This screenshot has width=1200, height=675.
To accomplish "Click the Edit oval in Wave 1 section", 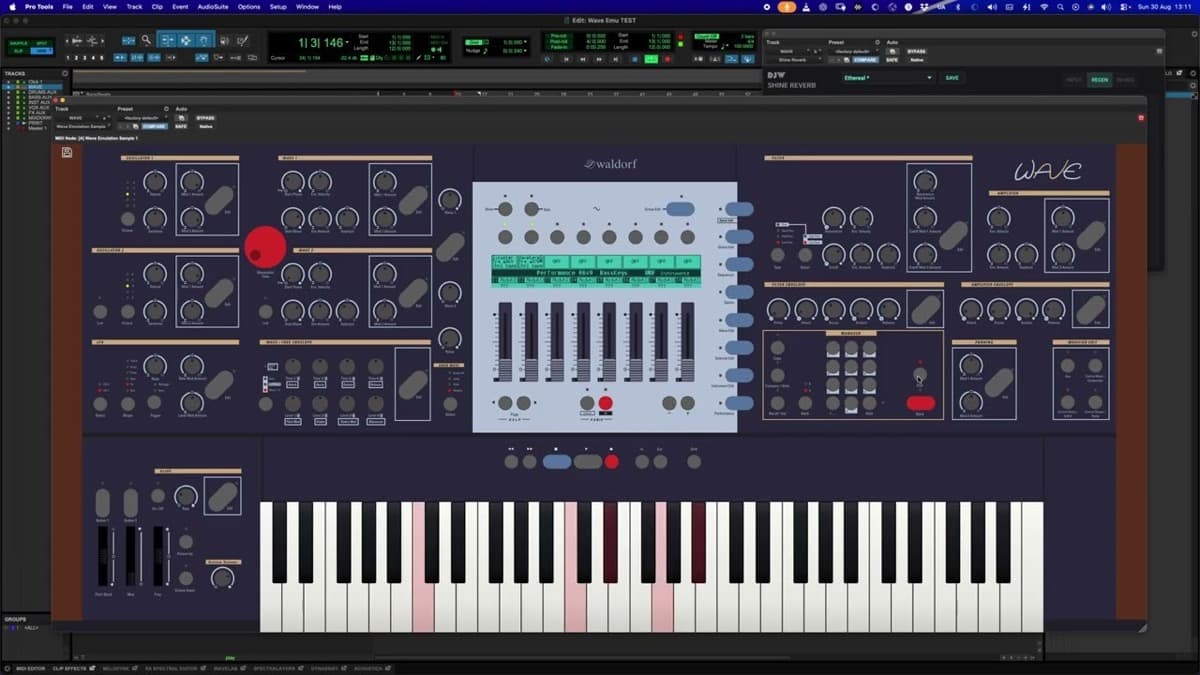I will click(x=411, y=200).
